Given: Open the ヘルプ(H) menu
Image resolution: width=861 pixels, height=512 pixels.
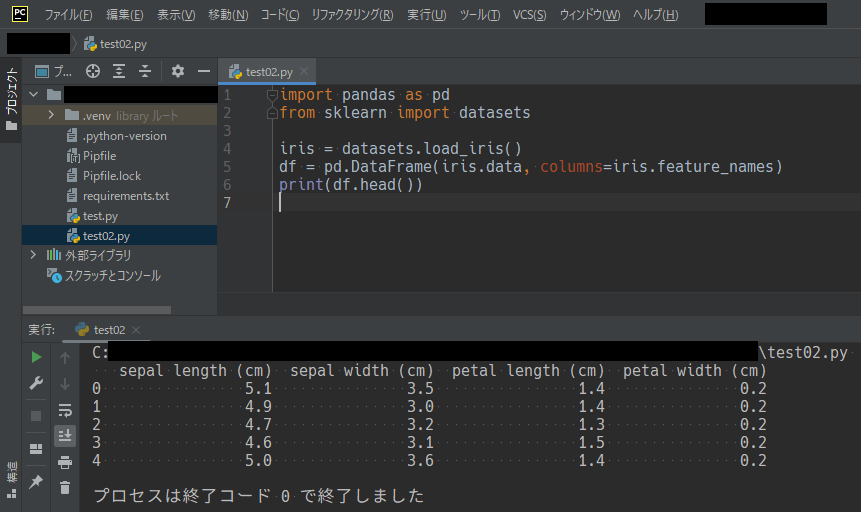Looking at the screenshot, I should coord(656,15).
